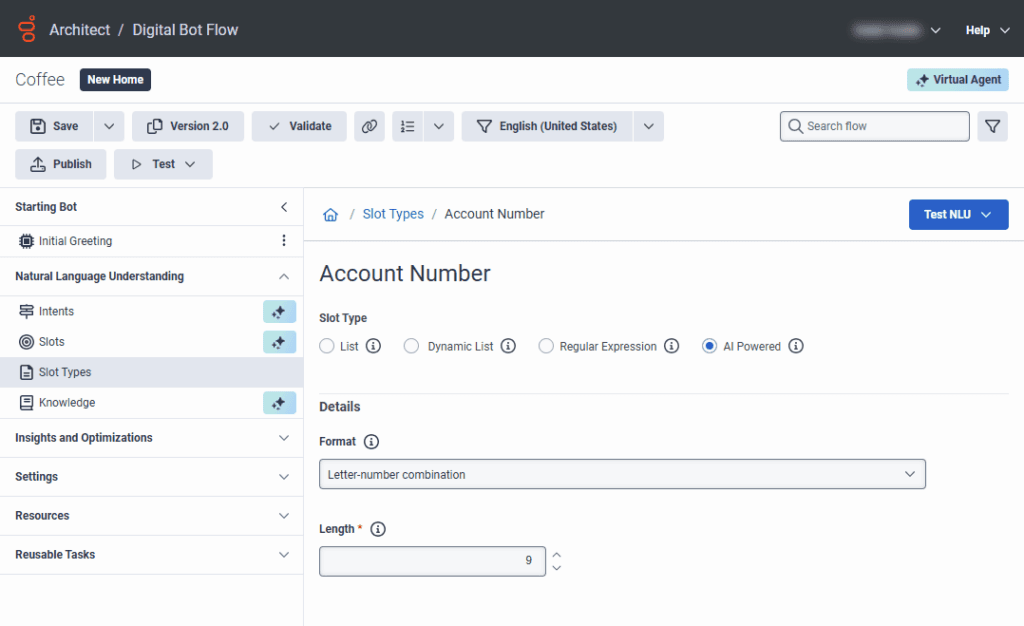The width and height of the screenshot is (1024, 626).
Task: Open the Help menu
Action: [x=990, y=30]
